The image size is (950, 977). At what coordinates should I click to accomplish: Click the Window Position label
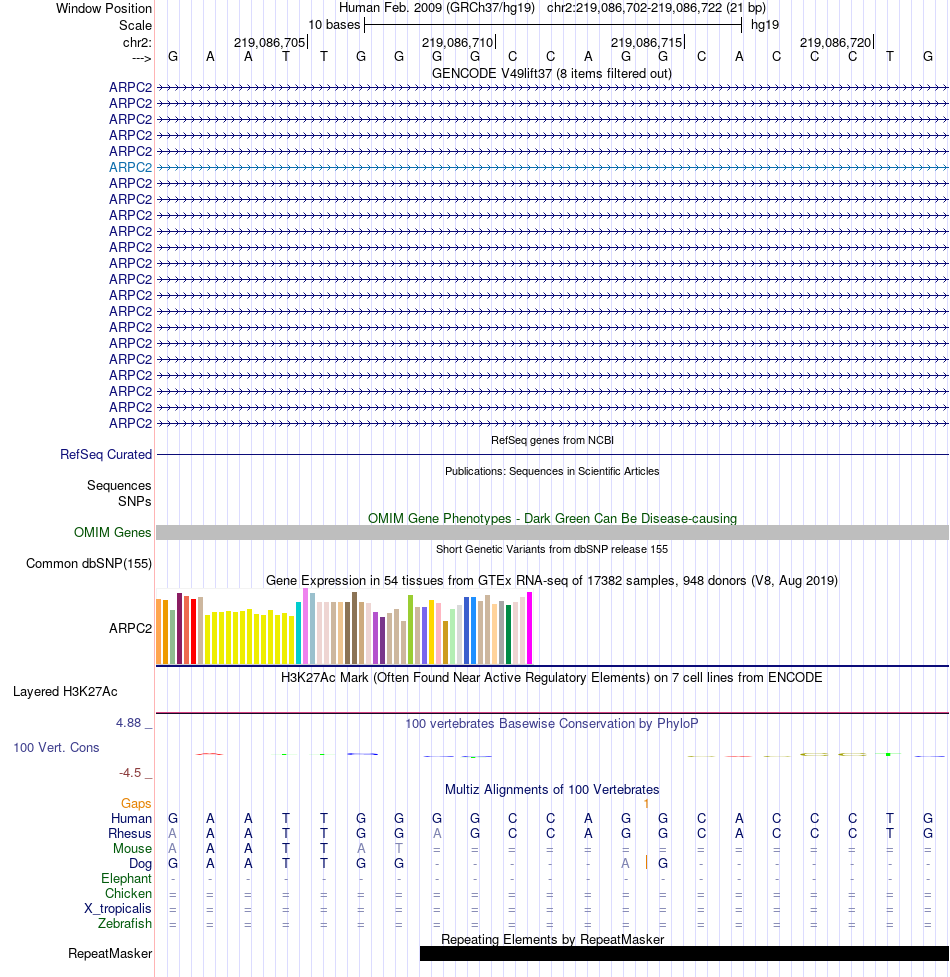pyautogui.click(x=104, y=9)
